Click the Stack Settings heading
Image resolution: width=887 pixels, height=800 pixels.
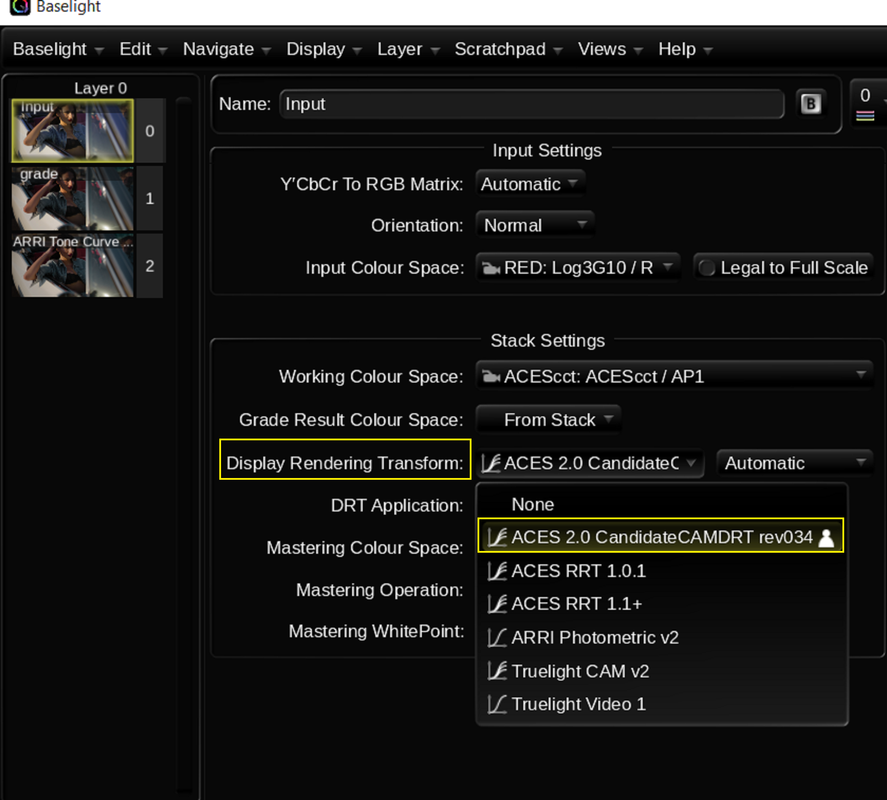coord(548,341)
